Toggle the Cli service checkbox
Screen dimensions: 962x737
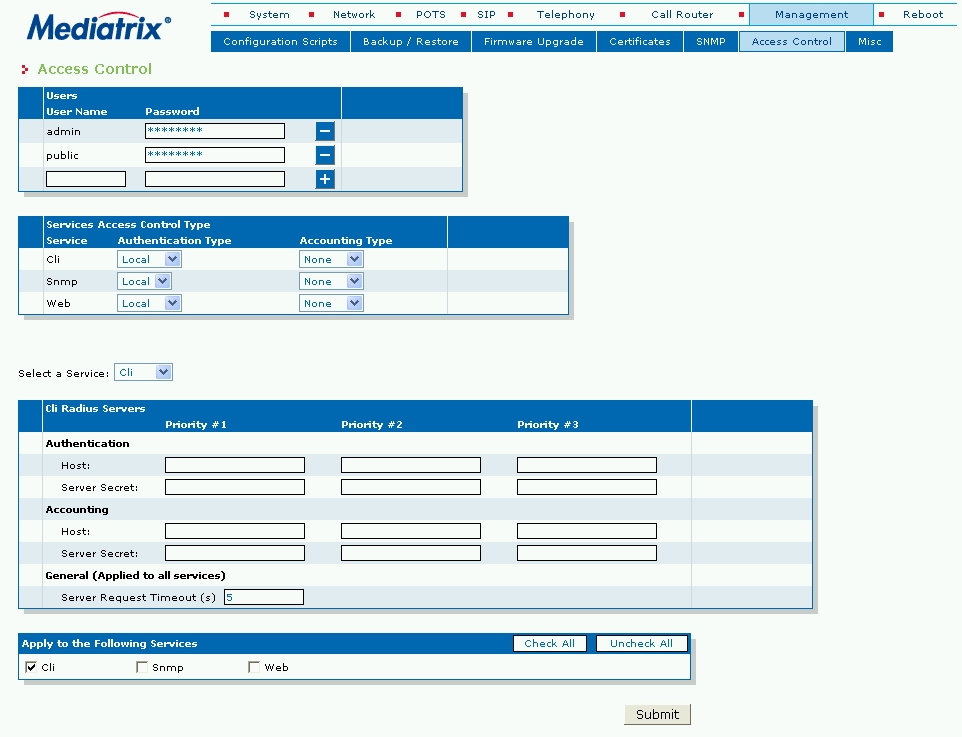31,666
